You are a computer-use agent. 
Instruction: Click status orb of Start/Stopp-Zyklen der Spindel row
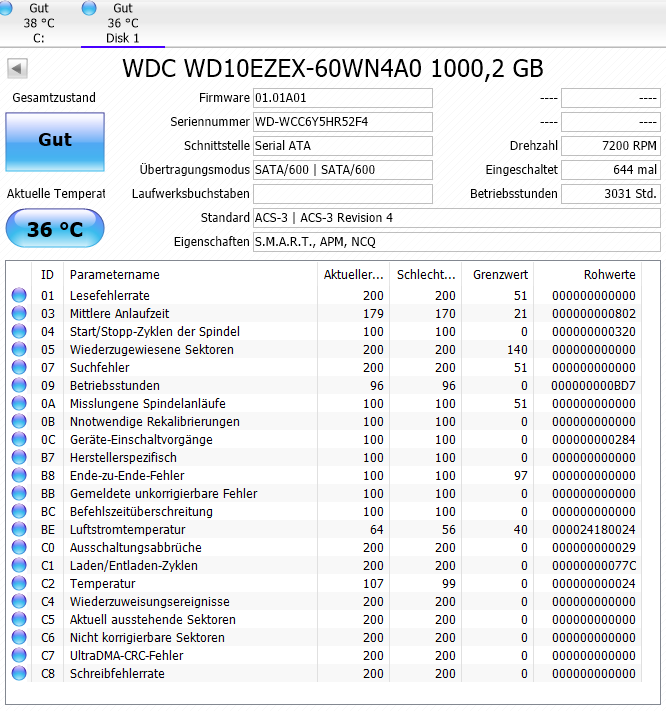click(19, 331)
